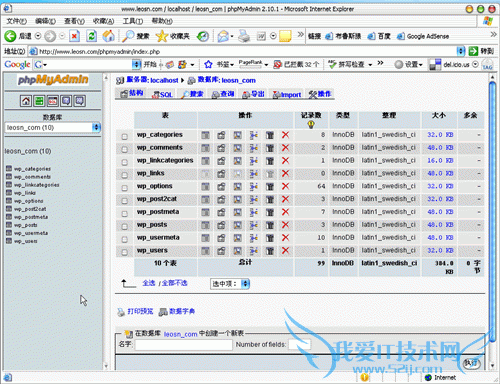
Task: Check the wp_posts row checkbox
Action: click(124, 226)
